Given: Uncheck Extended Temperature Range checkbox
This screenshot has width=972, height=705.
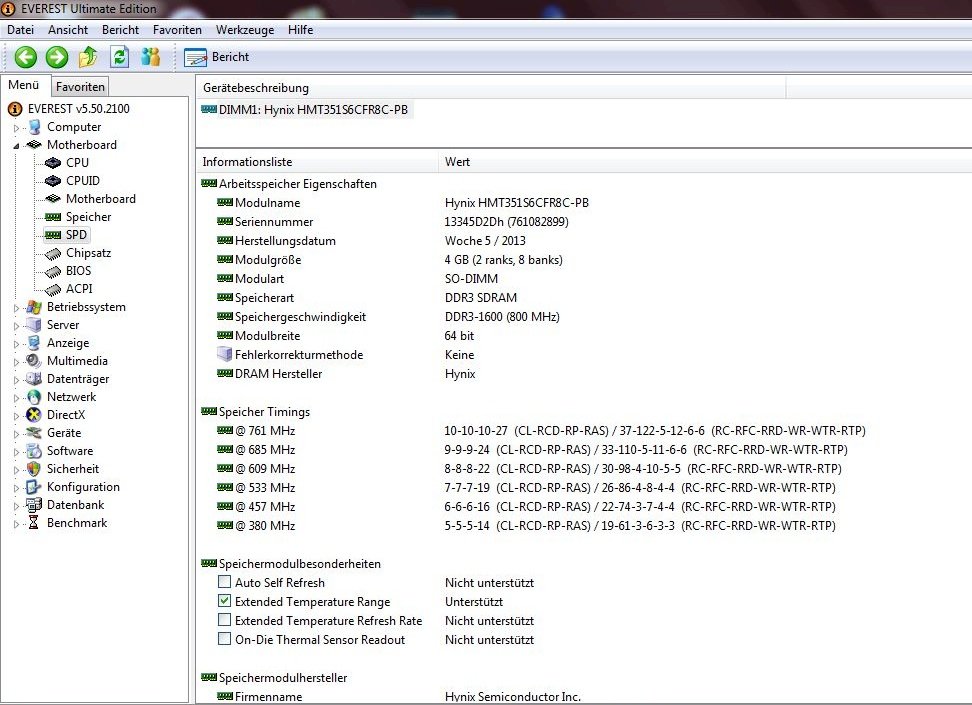Looking at the screenshot, I should point(224,602).
